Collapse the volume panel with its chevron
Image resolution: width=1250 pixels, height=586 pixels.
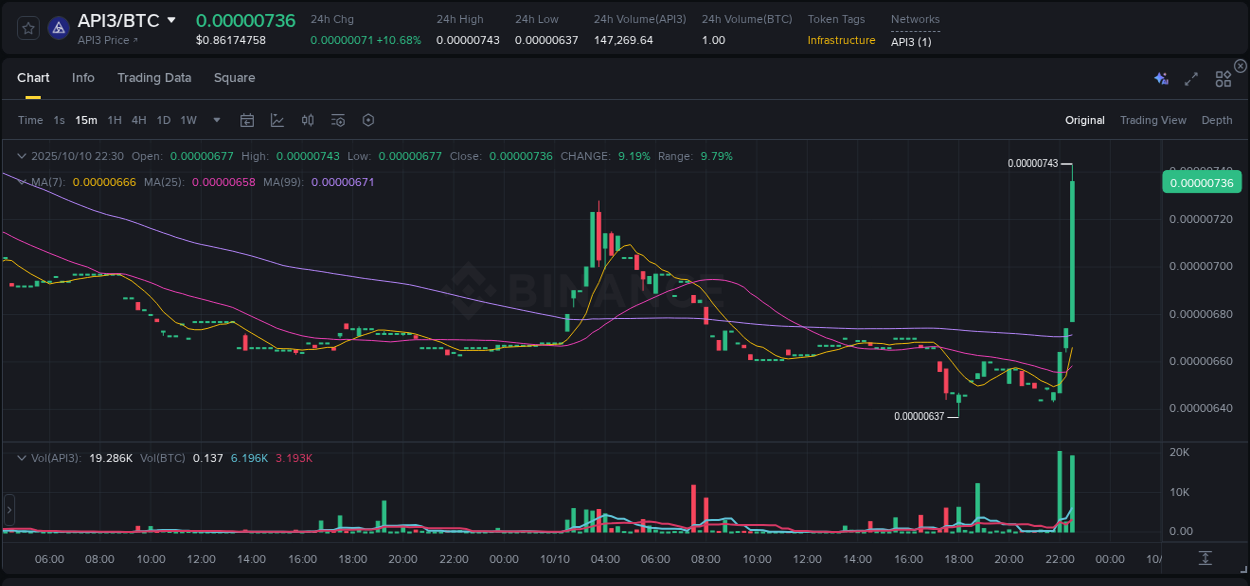[20, 456]
